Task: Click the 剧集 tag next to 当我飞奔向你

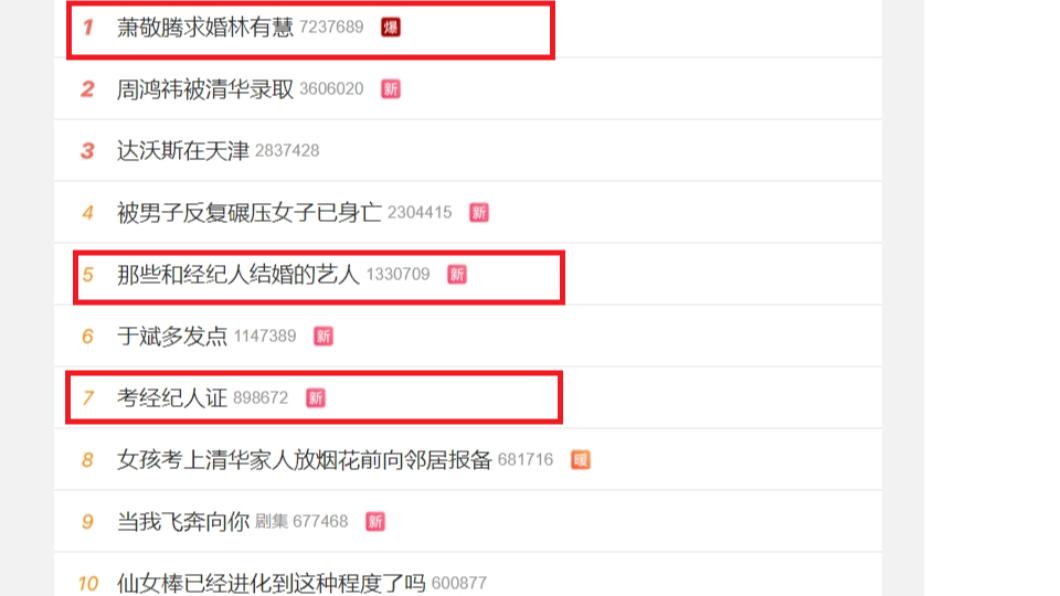Action: click(271, 522)
